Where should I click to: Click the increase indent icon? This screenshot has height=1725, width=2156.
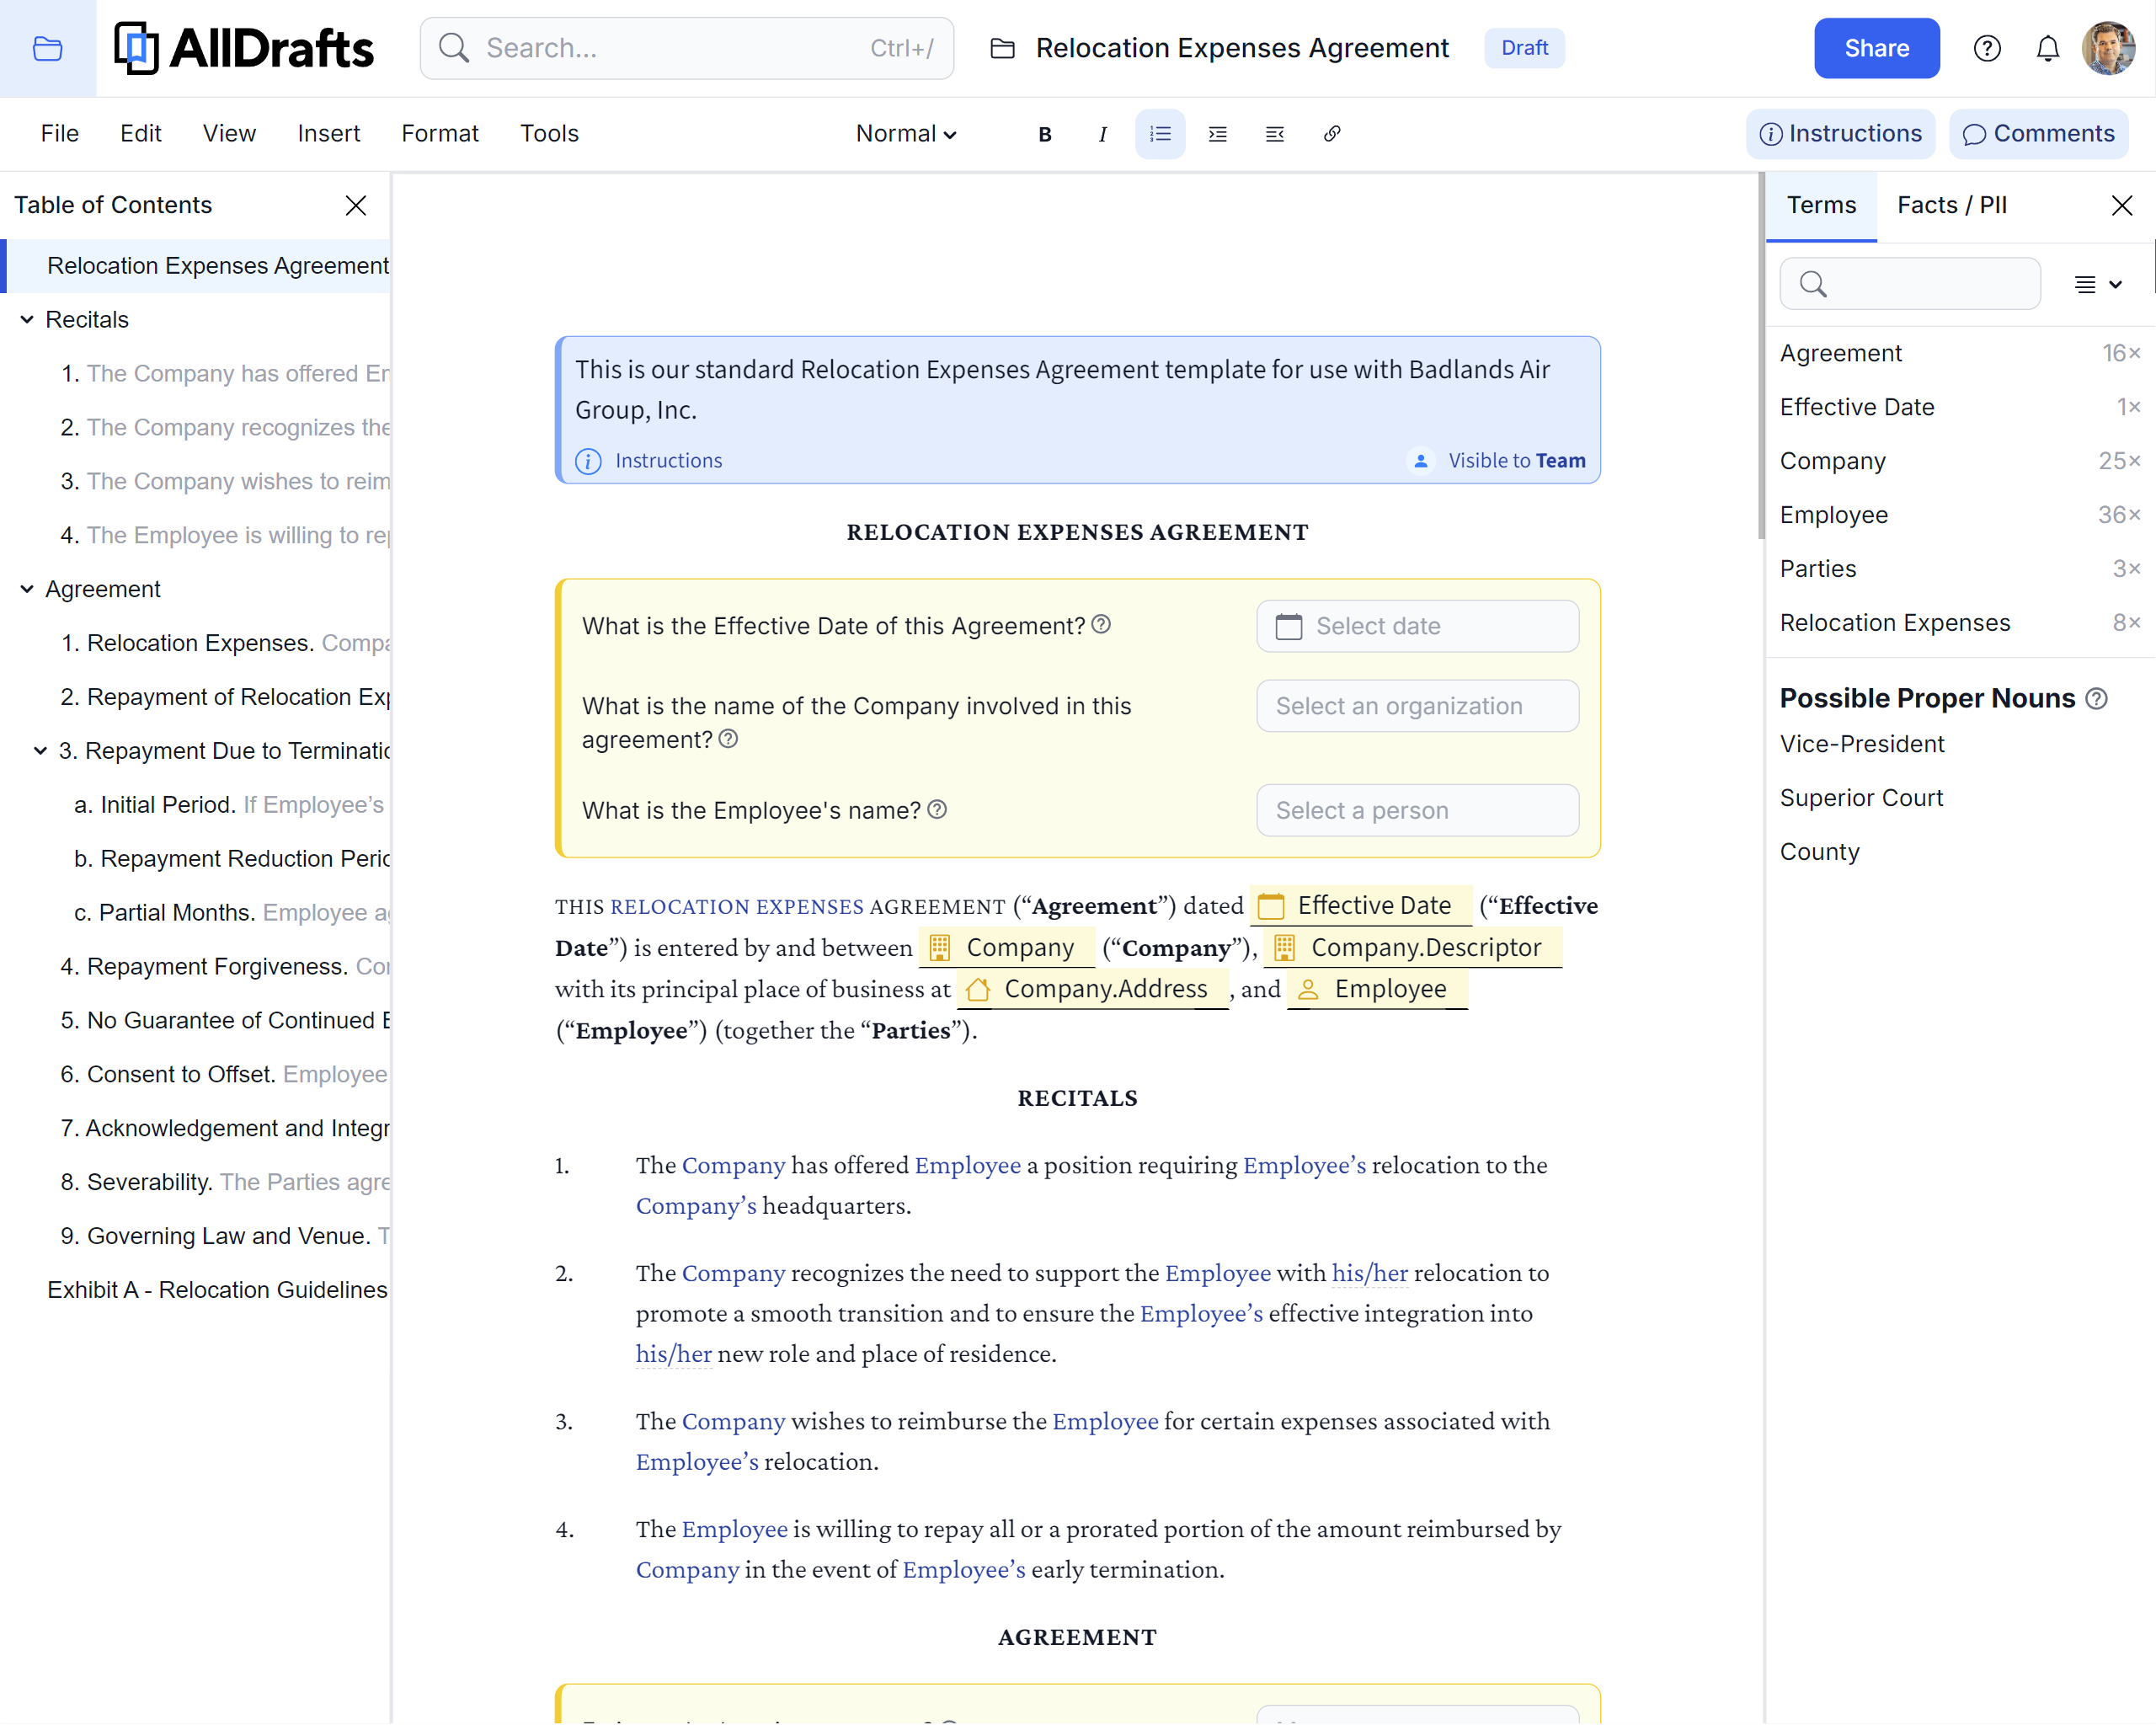1216,134
